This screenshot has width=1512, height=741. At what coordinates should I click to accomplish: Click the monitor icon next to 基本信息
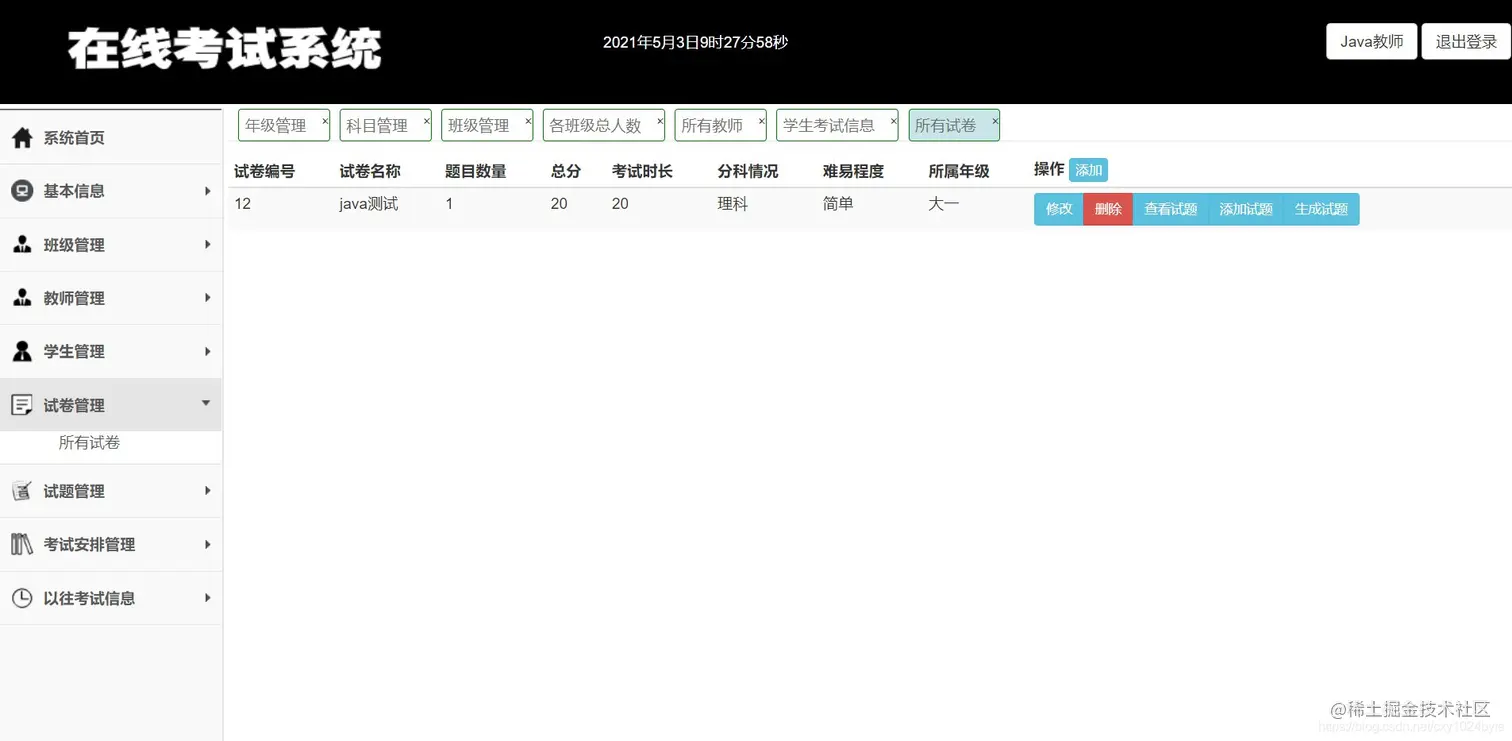coord(22,191)
